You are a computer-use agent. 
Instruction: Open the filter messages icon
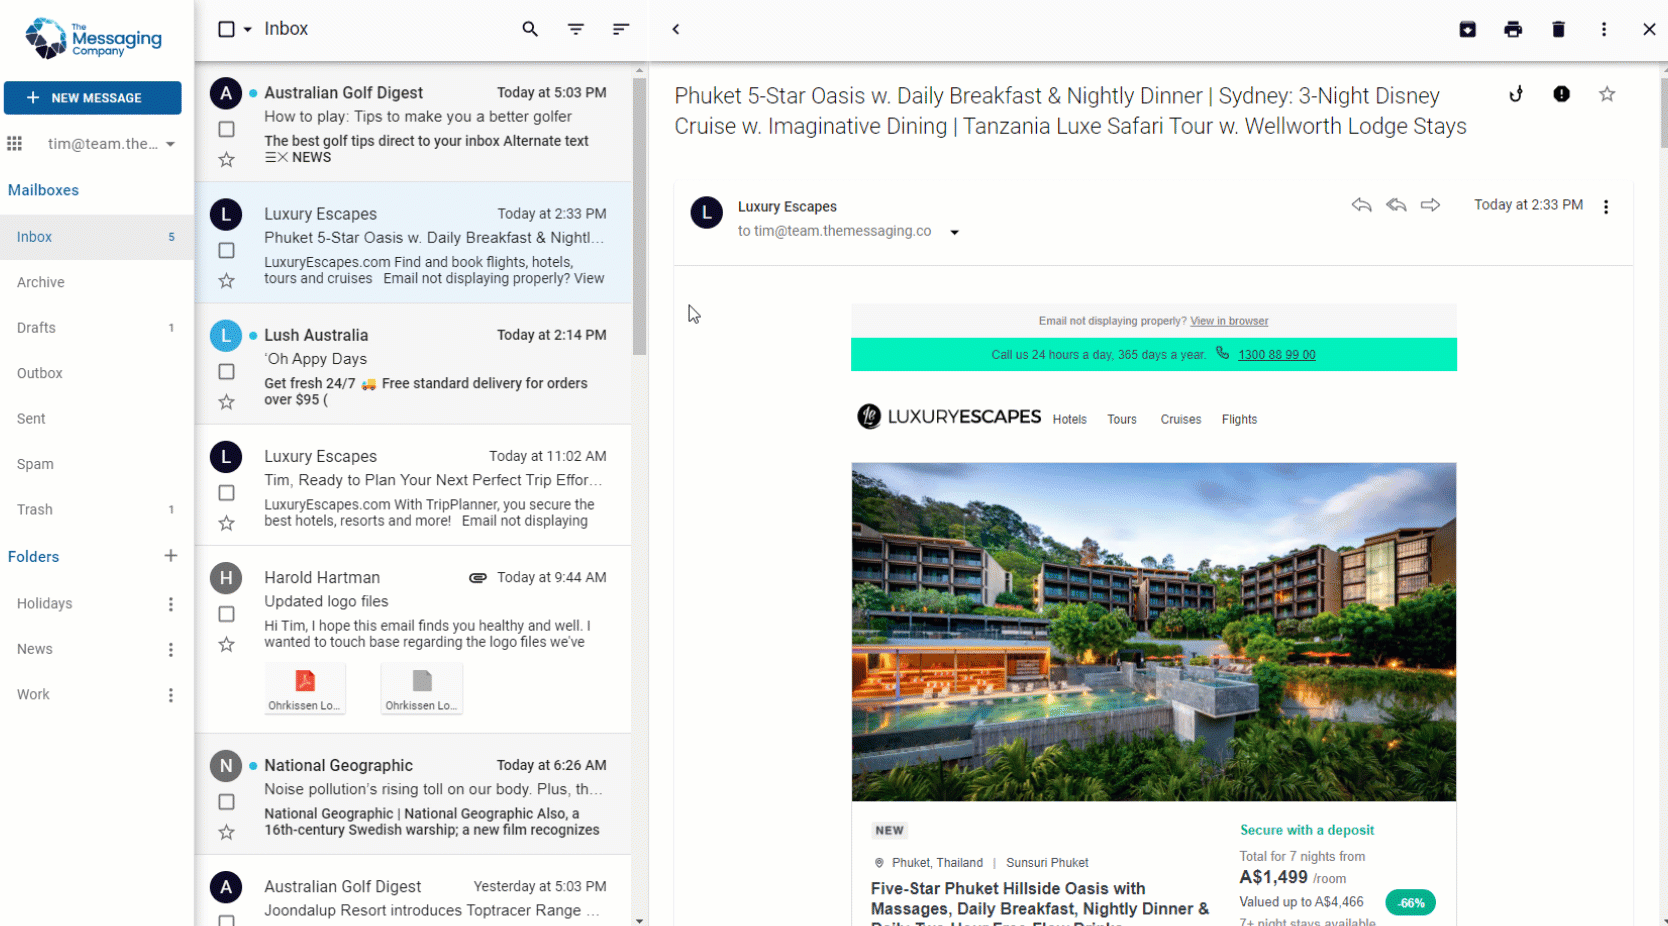pyautogui.click(x=576, y=29)
